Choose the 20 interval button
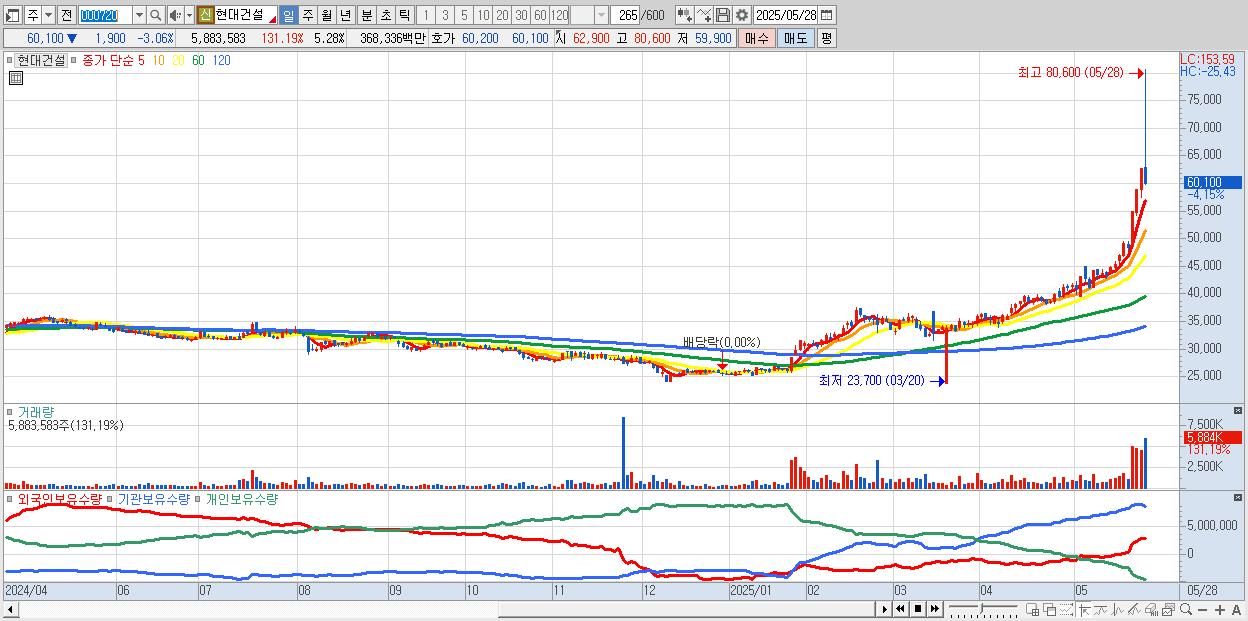 tap(502, 15)
